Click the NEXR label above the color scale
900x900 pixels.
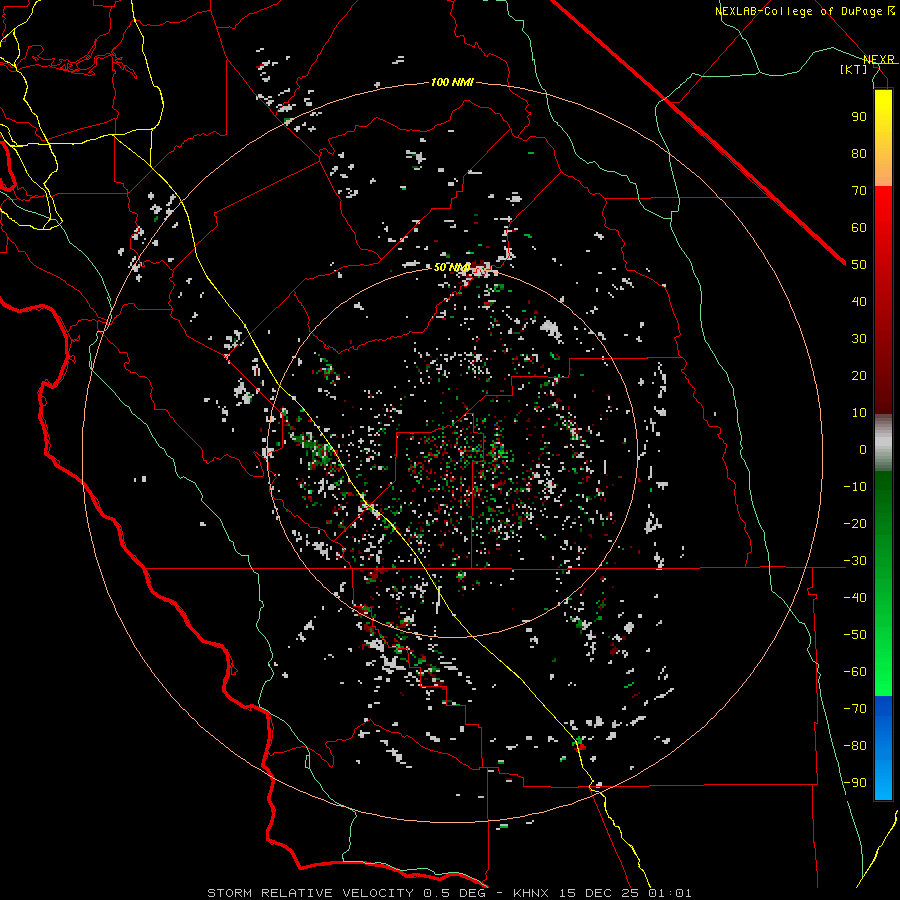(x=879, y=59)
